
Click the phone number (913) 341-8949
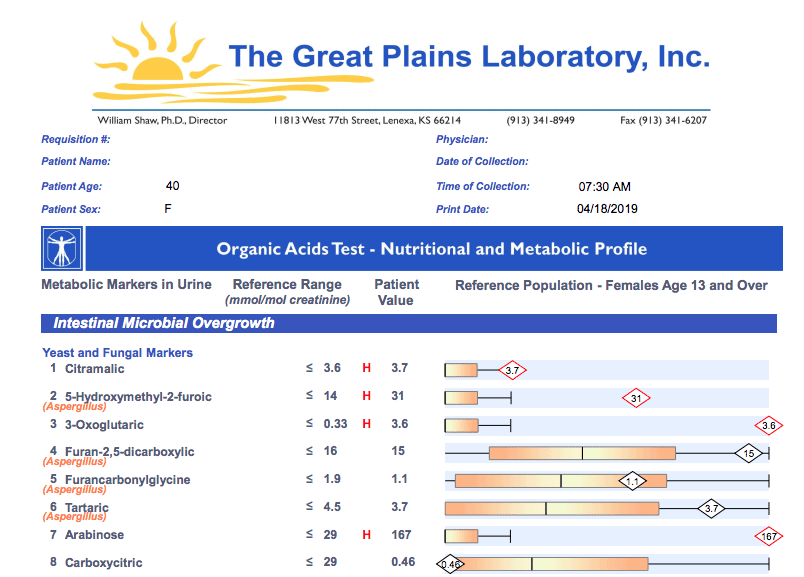[x=540, y=121]
